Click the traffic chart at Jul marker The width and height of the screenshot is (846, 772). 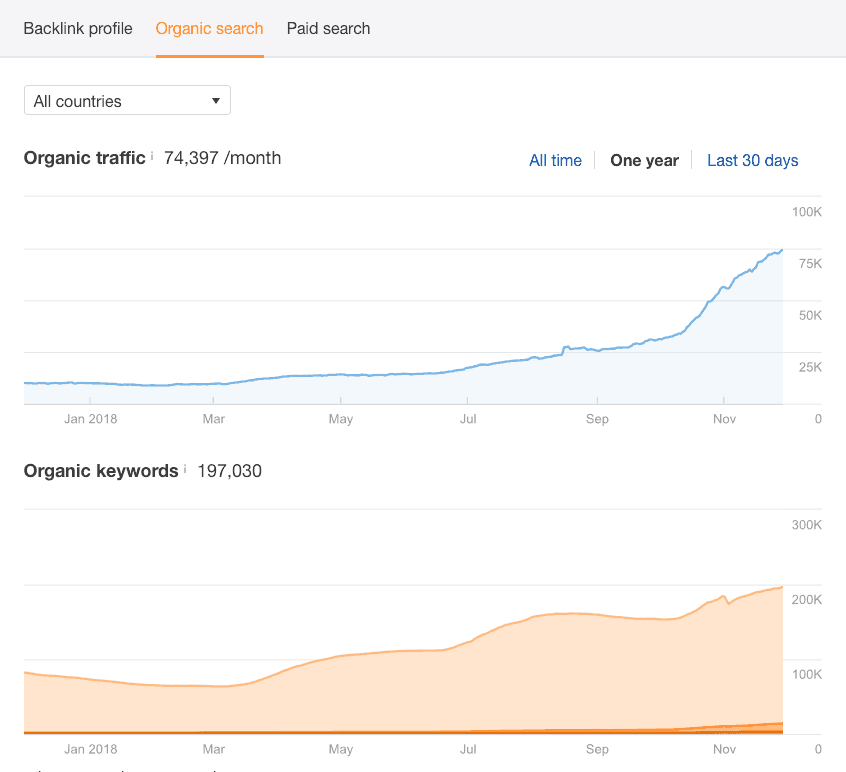pyautogui.click(x=467, y=368)
